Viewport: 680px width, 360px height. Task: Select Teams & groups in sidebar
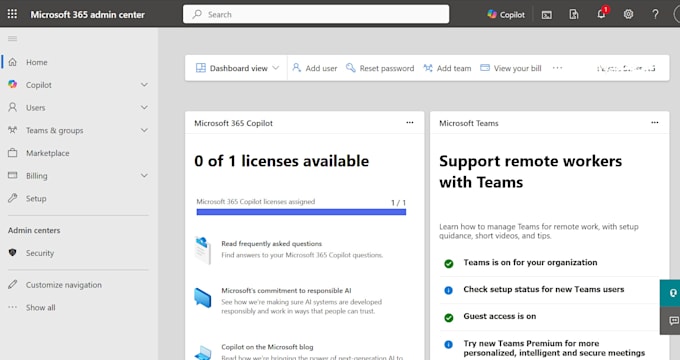tap(55, 130)
